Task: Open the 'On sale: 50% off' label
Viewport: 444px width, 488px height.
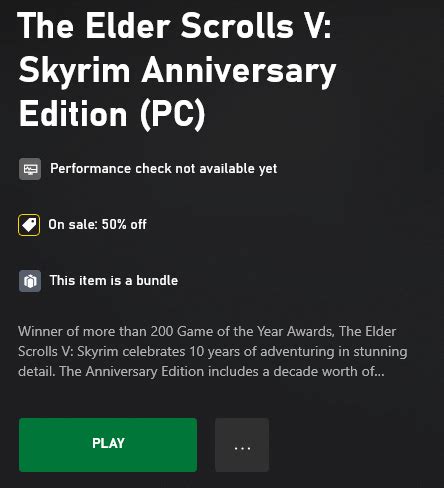Action: click(97, 224)
